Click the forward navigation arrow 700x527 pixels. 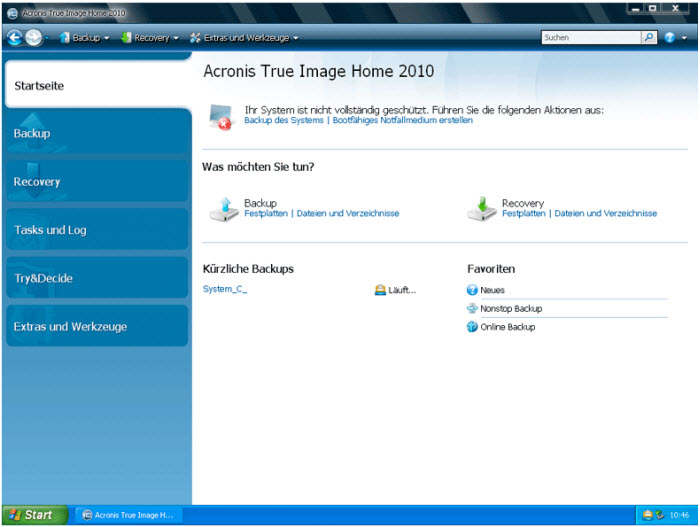click(x=33, y=38)
